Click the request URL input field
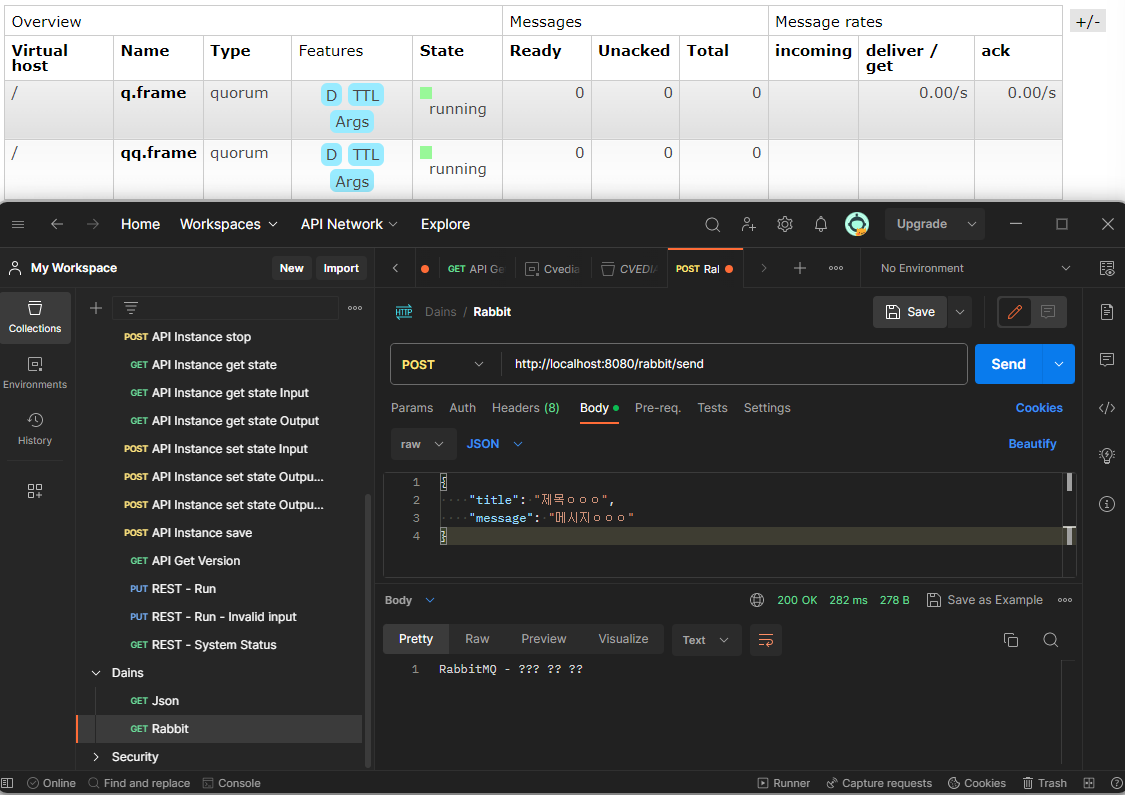The image size is (1125, 795). tap(733, 364)
